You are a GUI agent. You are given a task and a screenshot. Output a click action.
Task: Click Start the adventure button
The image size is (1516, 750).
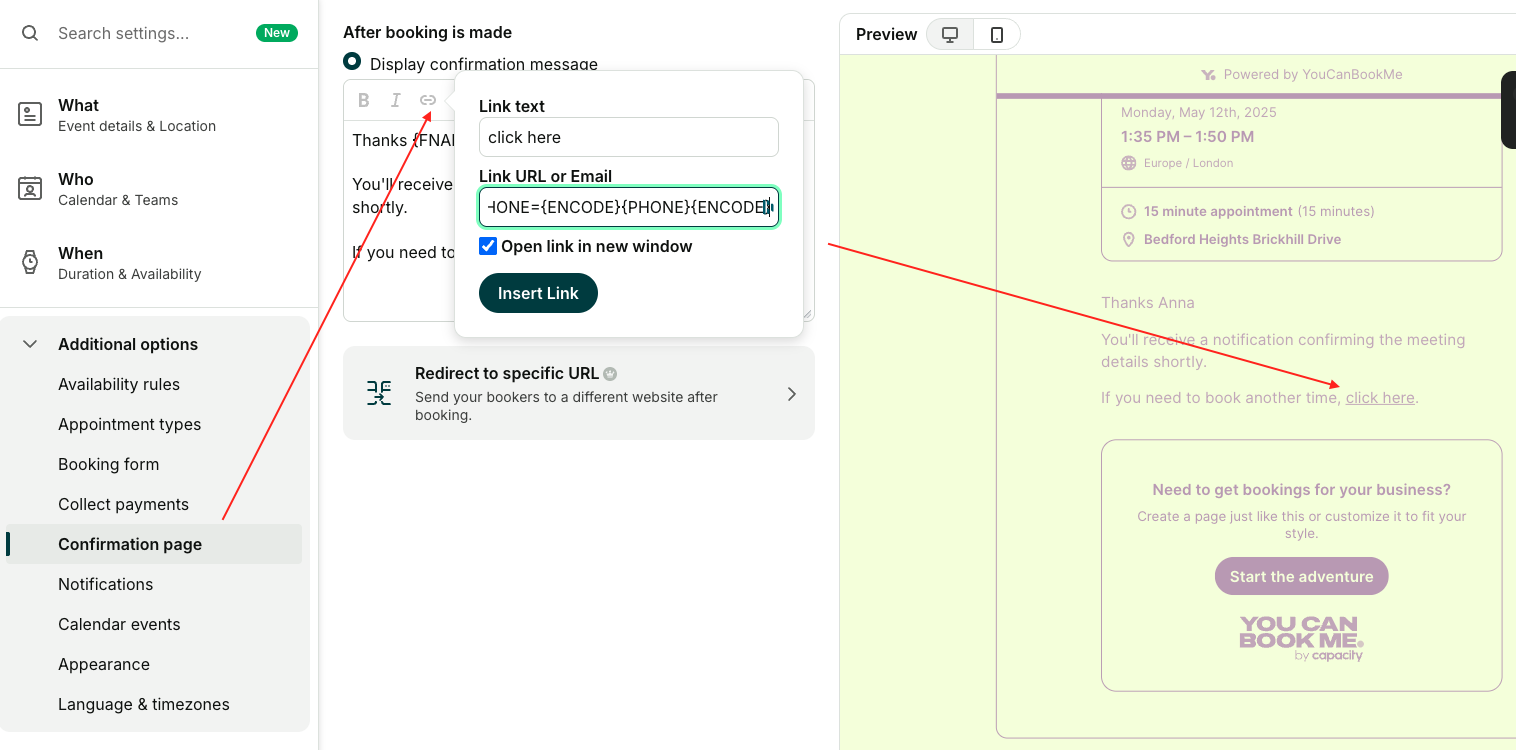tap(1301, 576)
